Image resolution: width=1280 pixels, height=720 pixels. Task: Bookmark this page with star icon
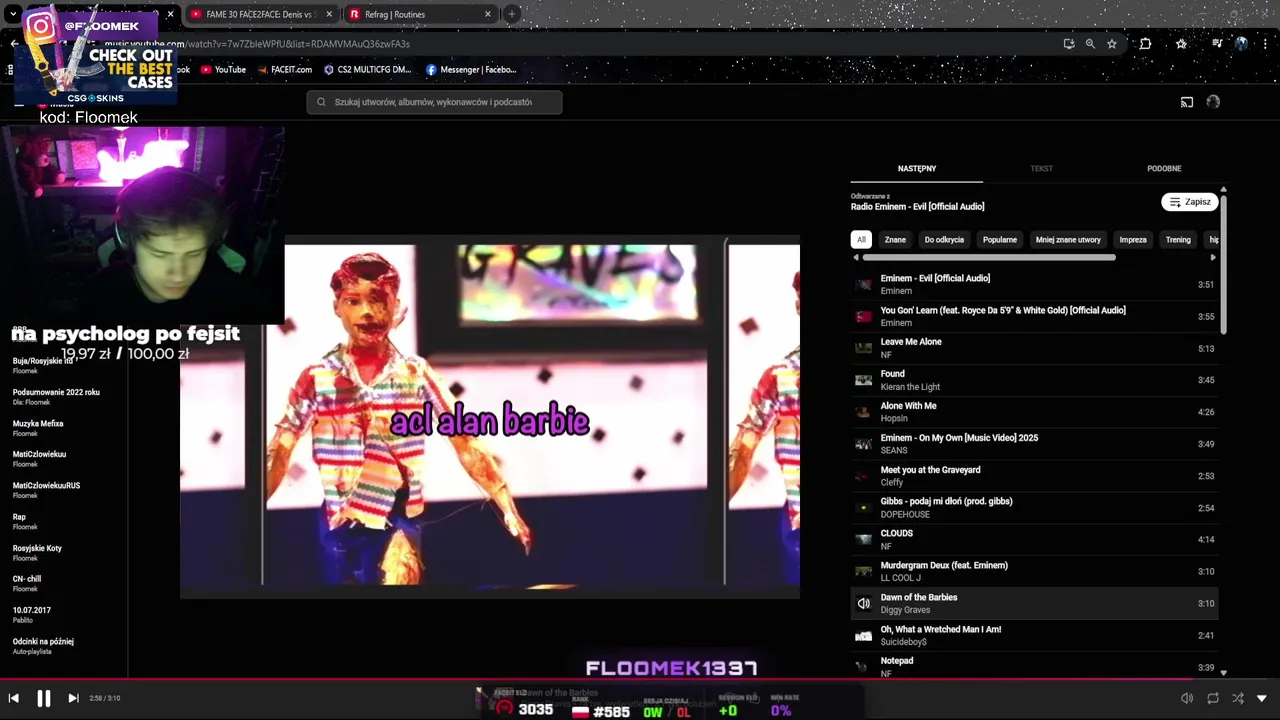1112,44
